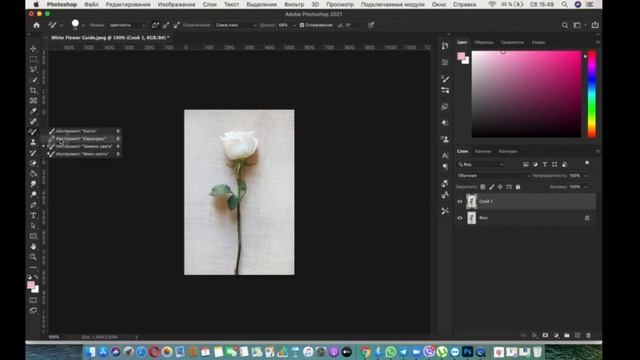640x360 pixels.
Task: Click the document tab 'White Flower Guide.jpeg'
Action: pyautogui.click(x=110, y=38)
